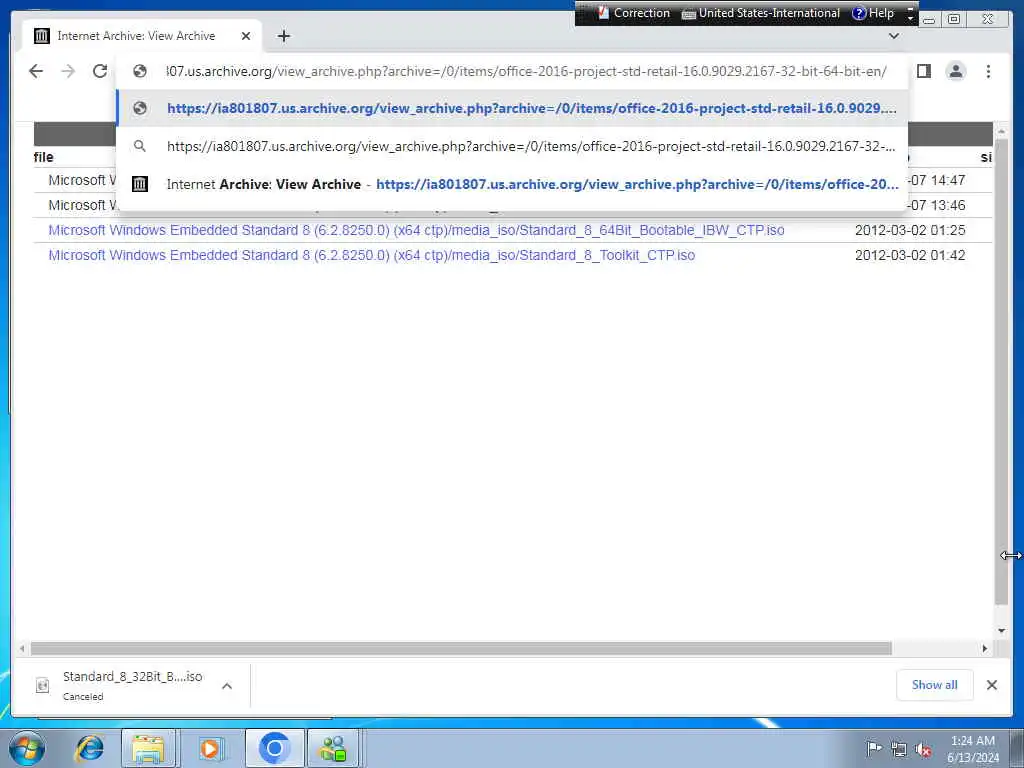Click Correction in the language bar
Image resolution: width=1024 pixels, height=768 pixels.
[x=633, y=13]
